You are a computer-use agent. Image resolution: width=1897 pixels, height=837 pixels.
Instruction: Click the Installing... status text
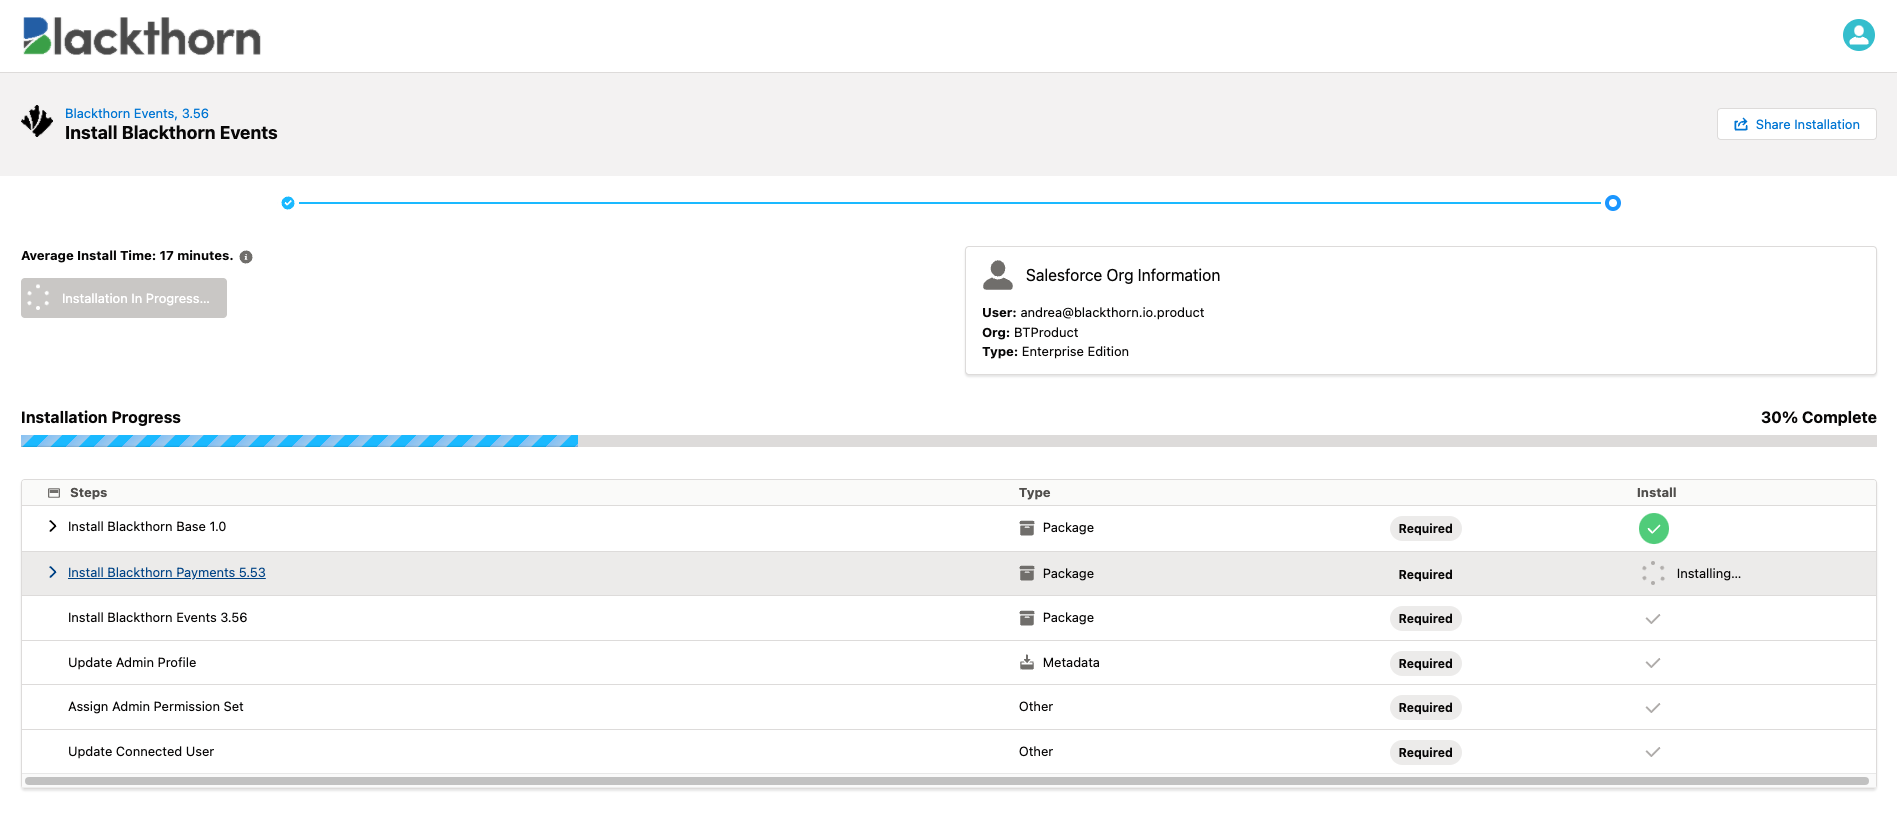1708,574
